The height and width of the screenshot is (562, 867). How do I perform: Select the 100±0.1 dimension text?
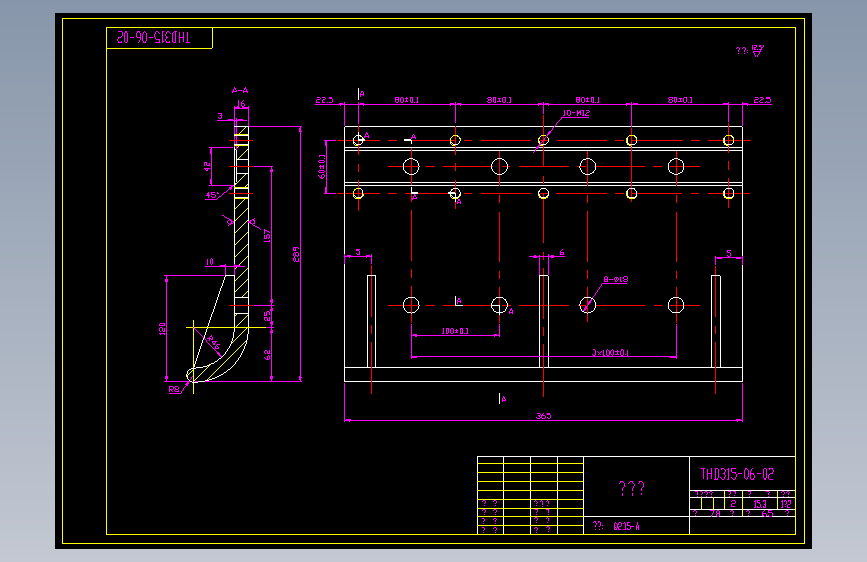tap(455, 331)
